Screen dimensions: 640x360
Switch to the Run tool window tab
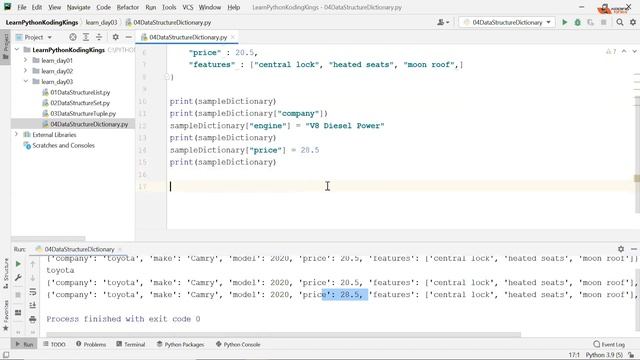[x=24, y=344]
